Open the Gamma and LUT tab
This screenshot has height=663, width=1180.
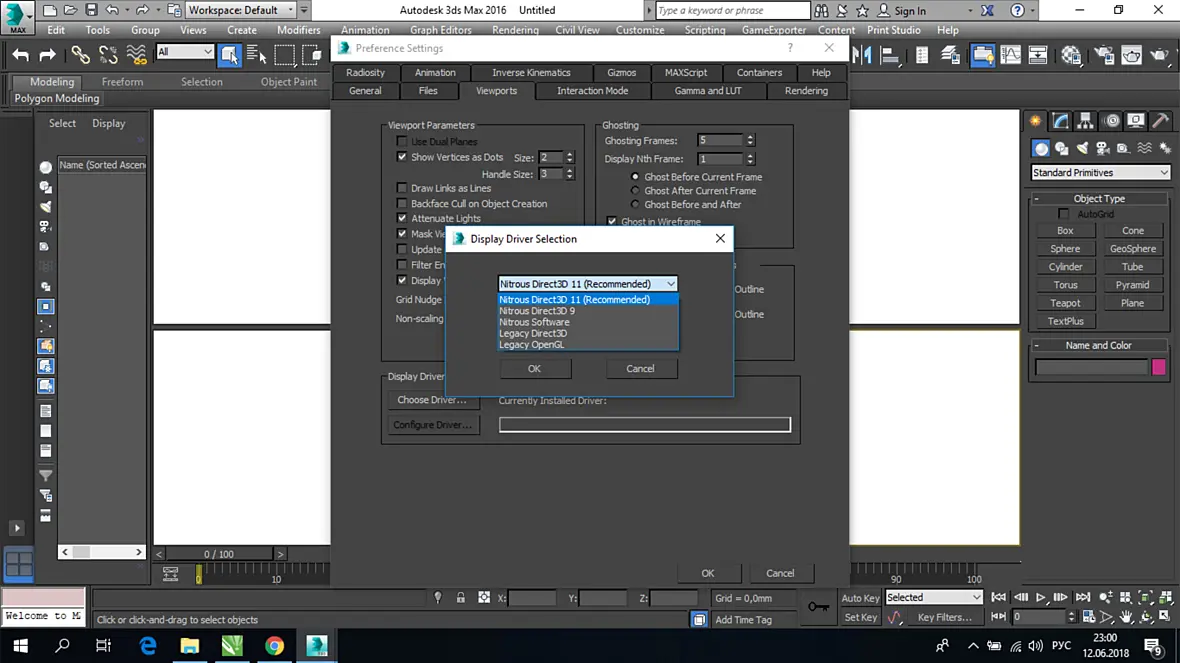(708, 90)
